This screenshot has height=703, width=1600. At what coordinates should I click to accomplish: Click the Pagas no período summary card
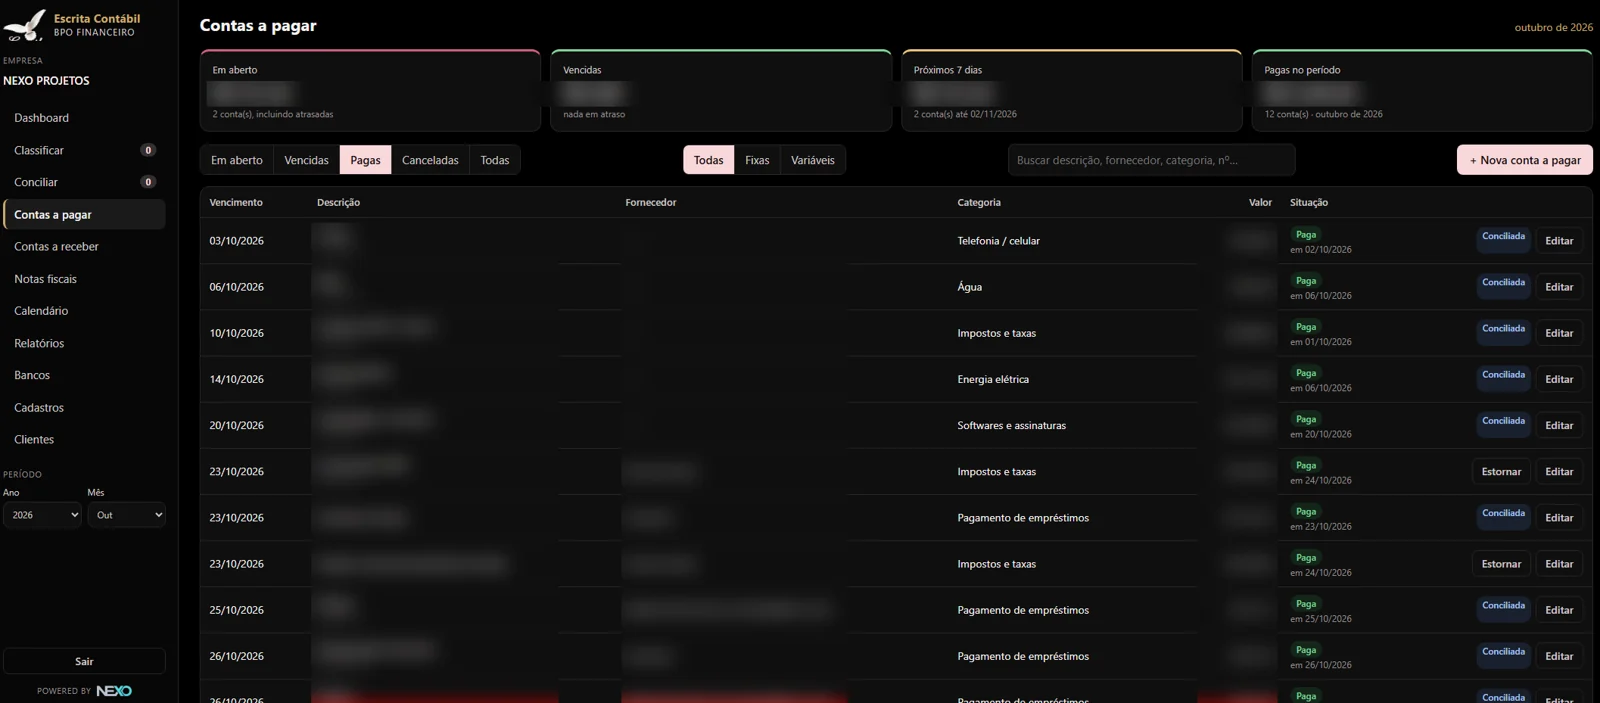pos(1422,90)
